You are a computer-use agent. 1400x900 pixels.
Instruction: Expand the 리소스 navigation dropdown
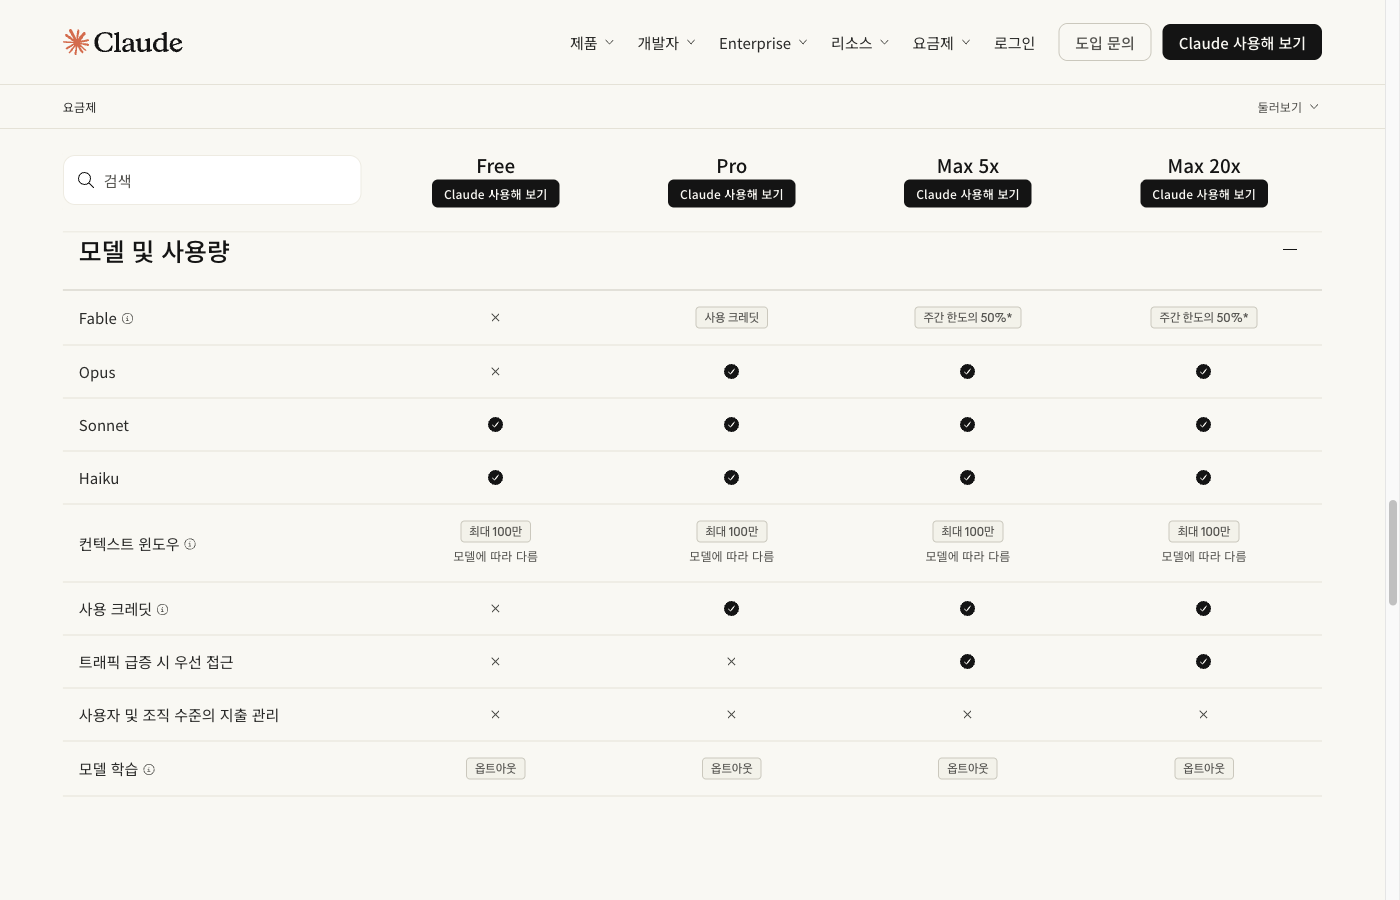pos(860,43)
